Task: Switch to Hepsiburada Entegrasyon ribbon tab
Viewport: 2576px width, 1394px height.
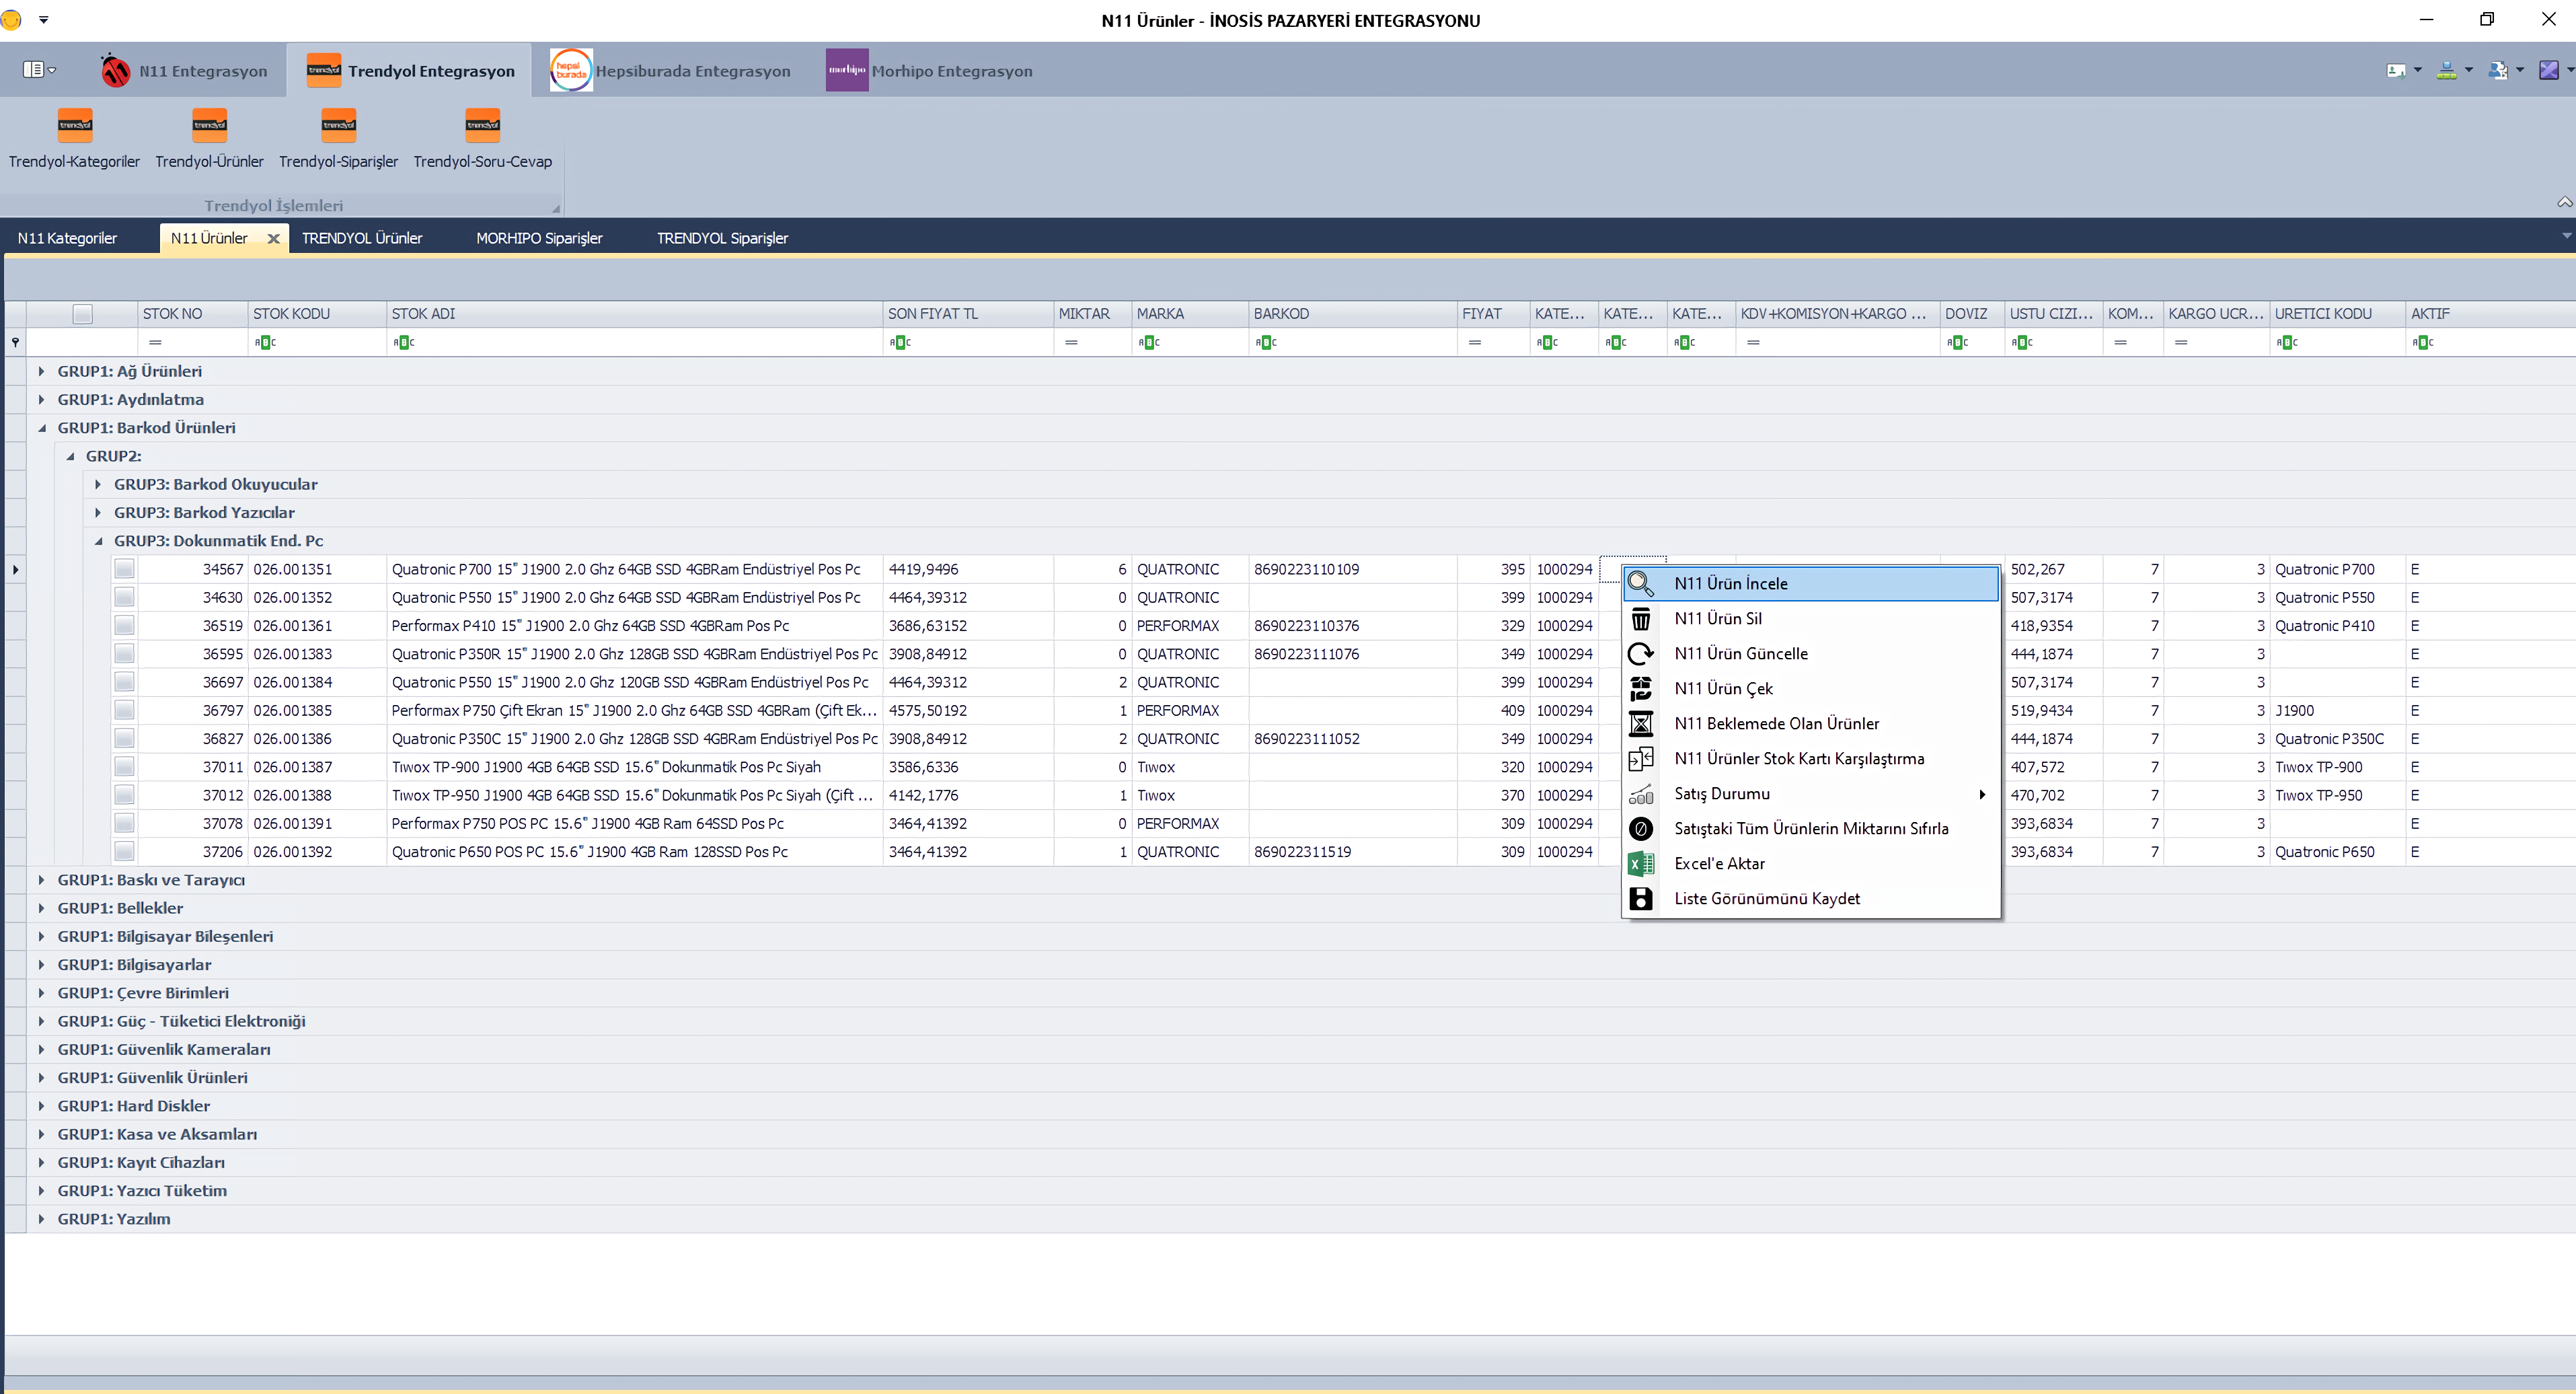Action: coord(671,70)
